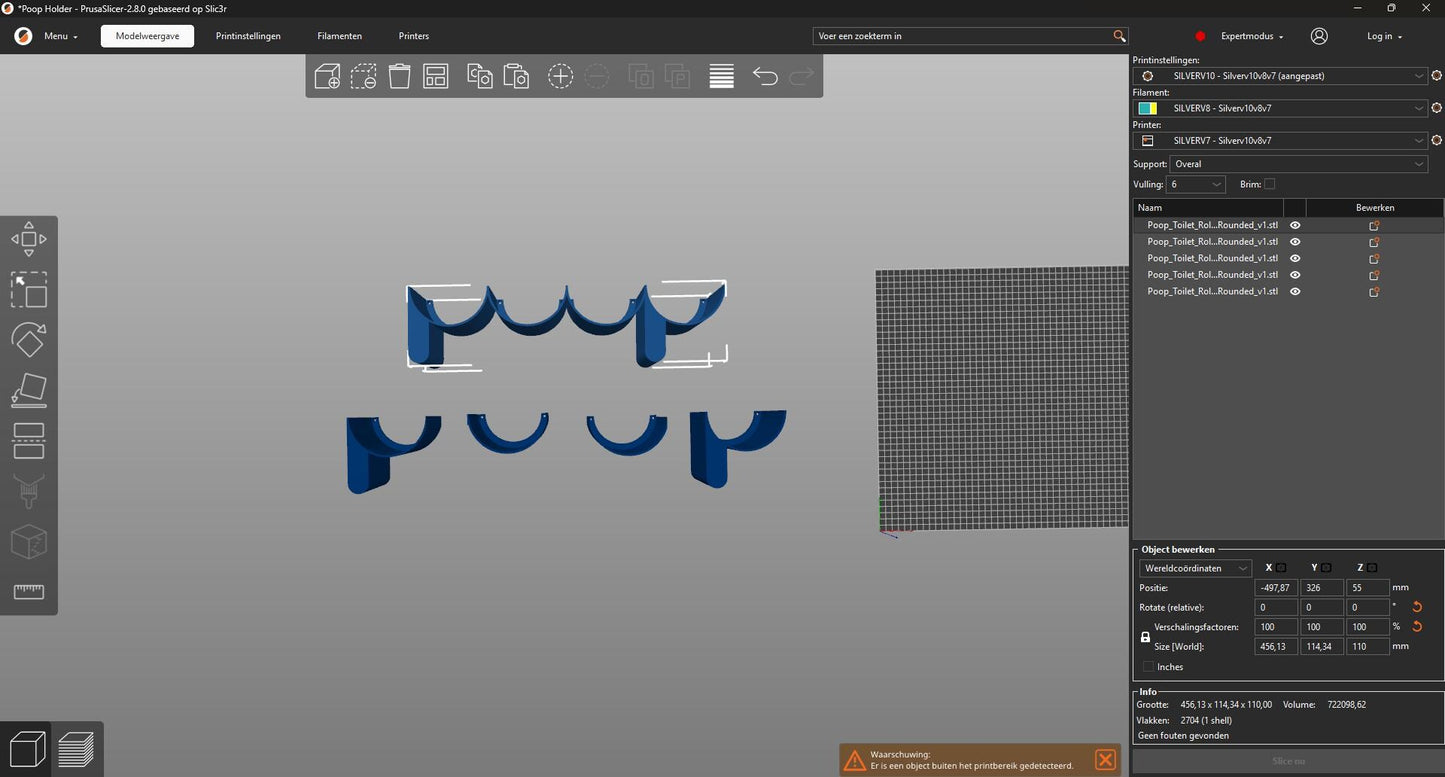Click the Log in button
Viewport: 1445px width, 777px height.
(1384, 36)
